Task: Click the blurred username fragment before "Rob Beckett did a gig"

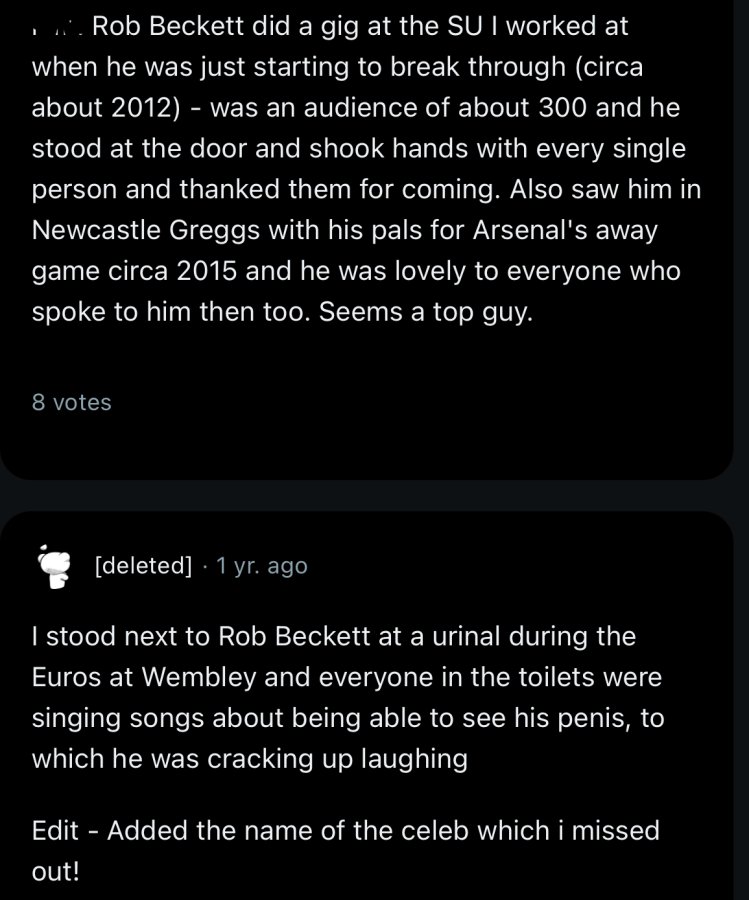Action: point(59,28)
